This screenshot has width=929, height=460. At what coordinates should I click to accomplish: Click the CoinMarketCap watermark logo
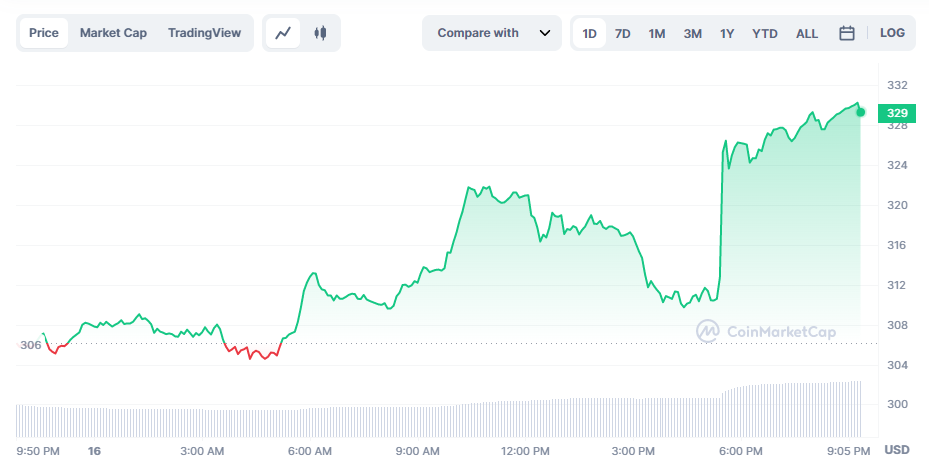[766, 331]
